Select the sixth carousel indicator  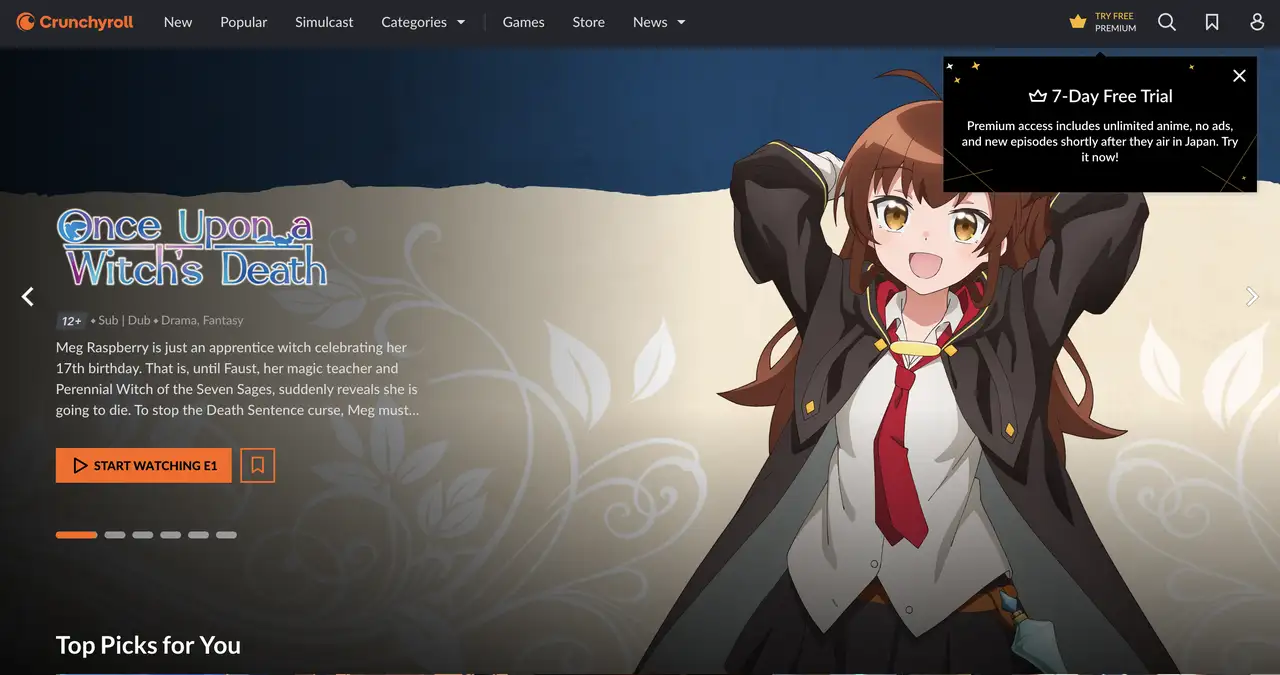[227, 535]
